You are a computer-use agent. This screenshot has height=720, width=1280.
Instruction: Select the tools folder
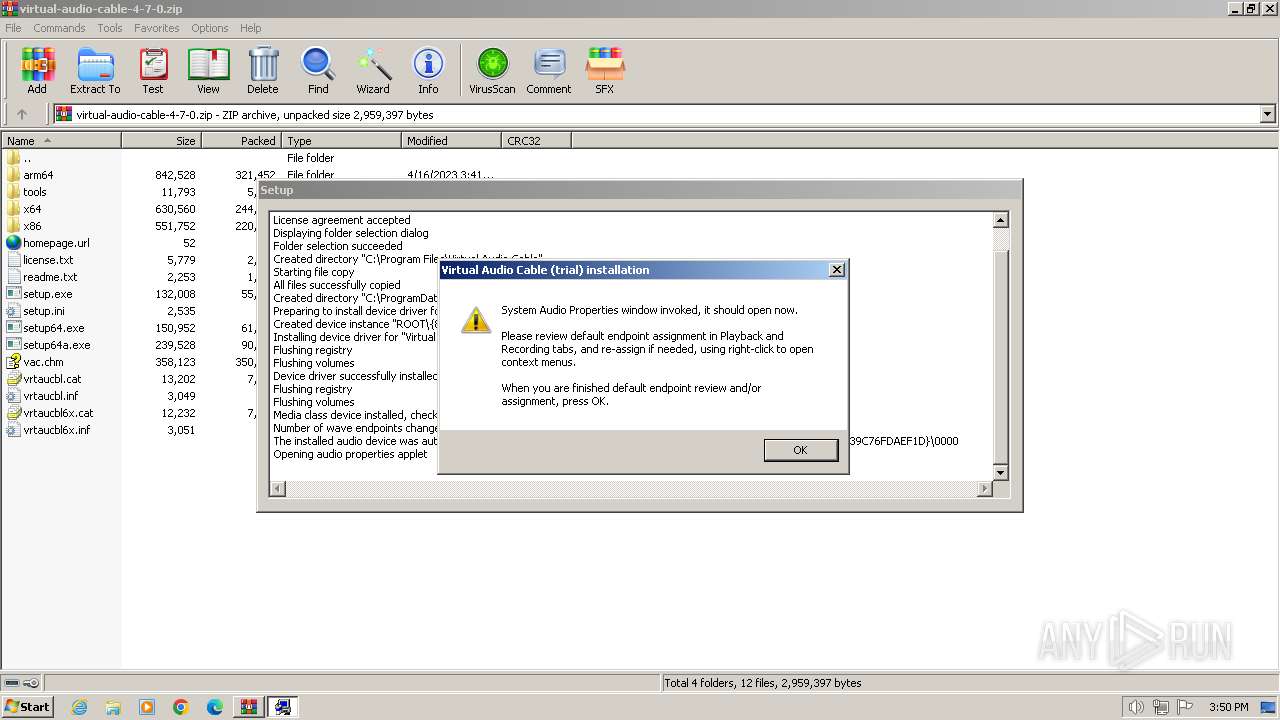tap(35, 192)
